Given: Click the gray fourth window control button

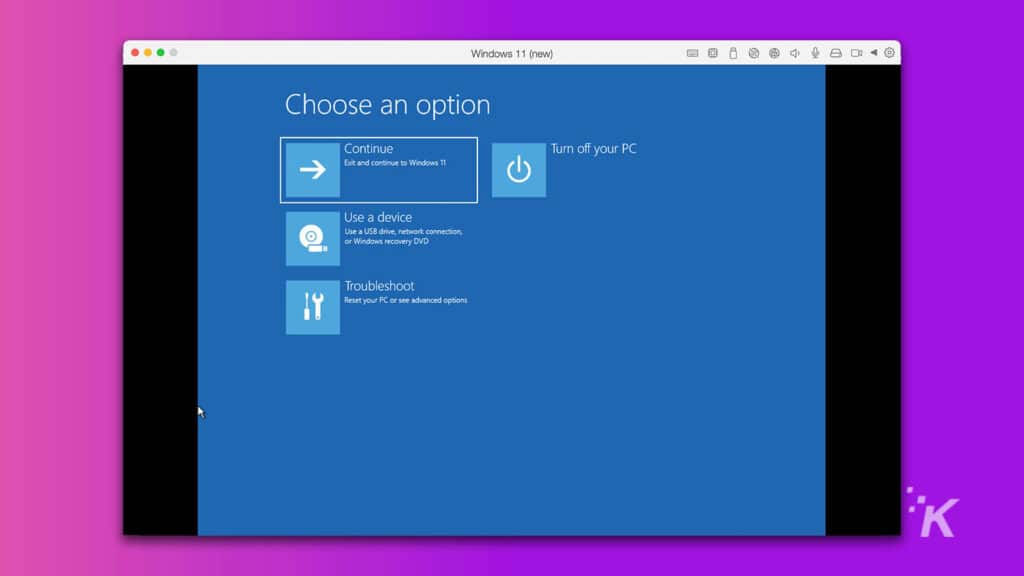Looking at the screenshot, I should [x=174, y=53].
